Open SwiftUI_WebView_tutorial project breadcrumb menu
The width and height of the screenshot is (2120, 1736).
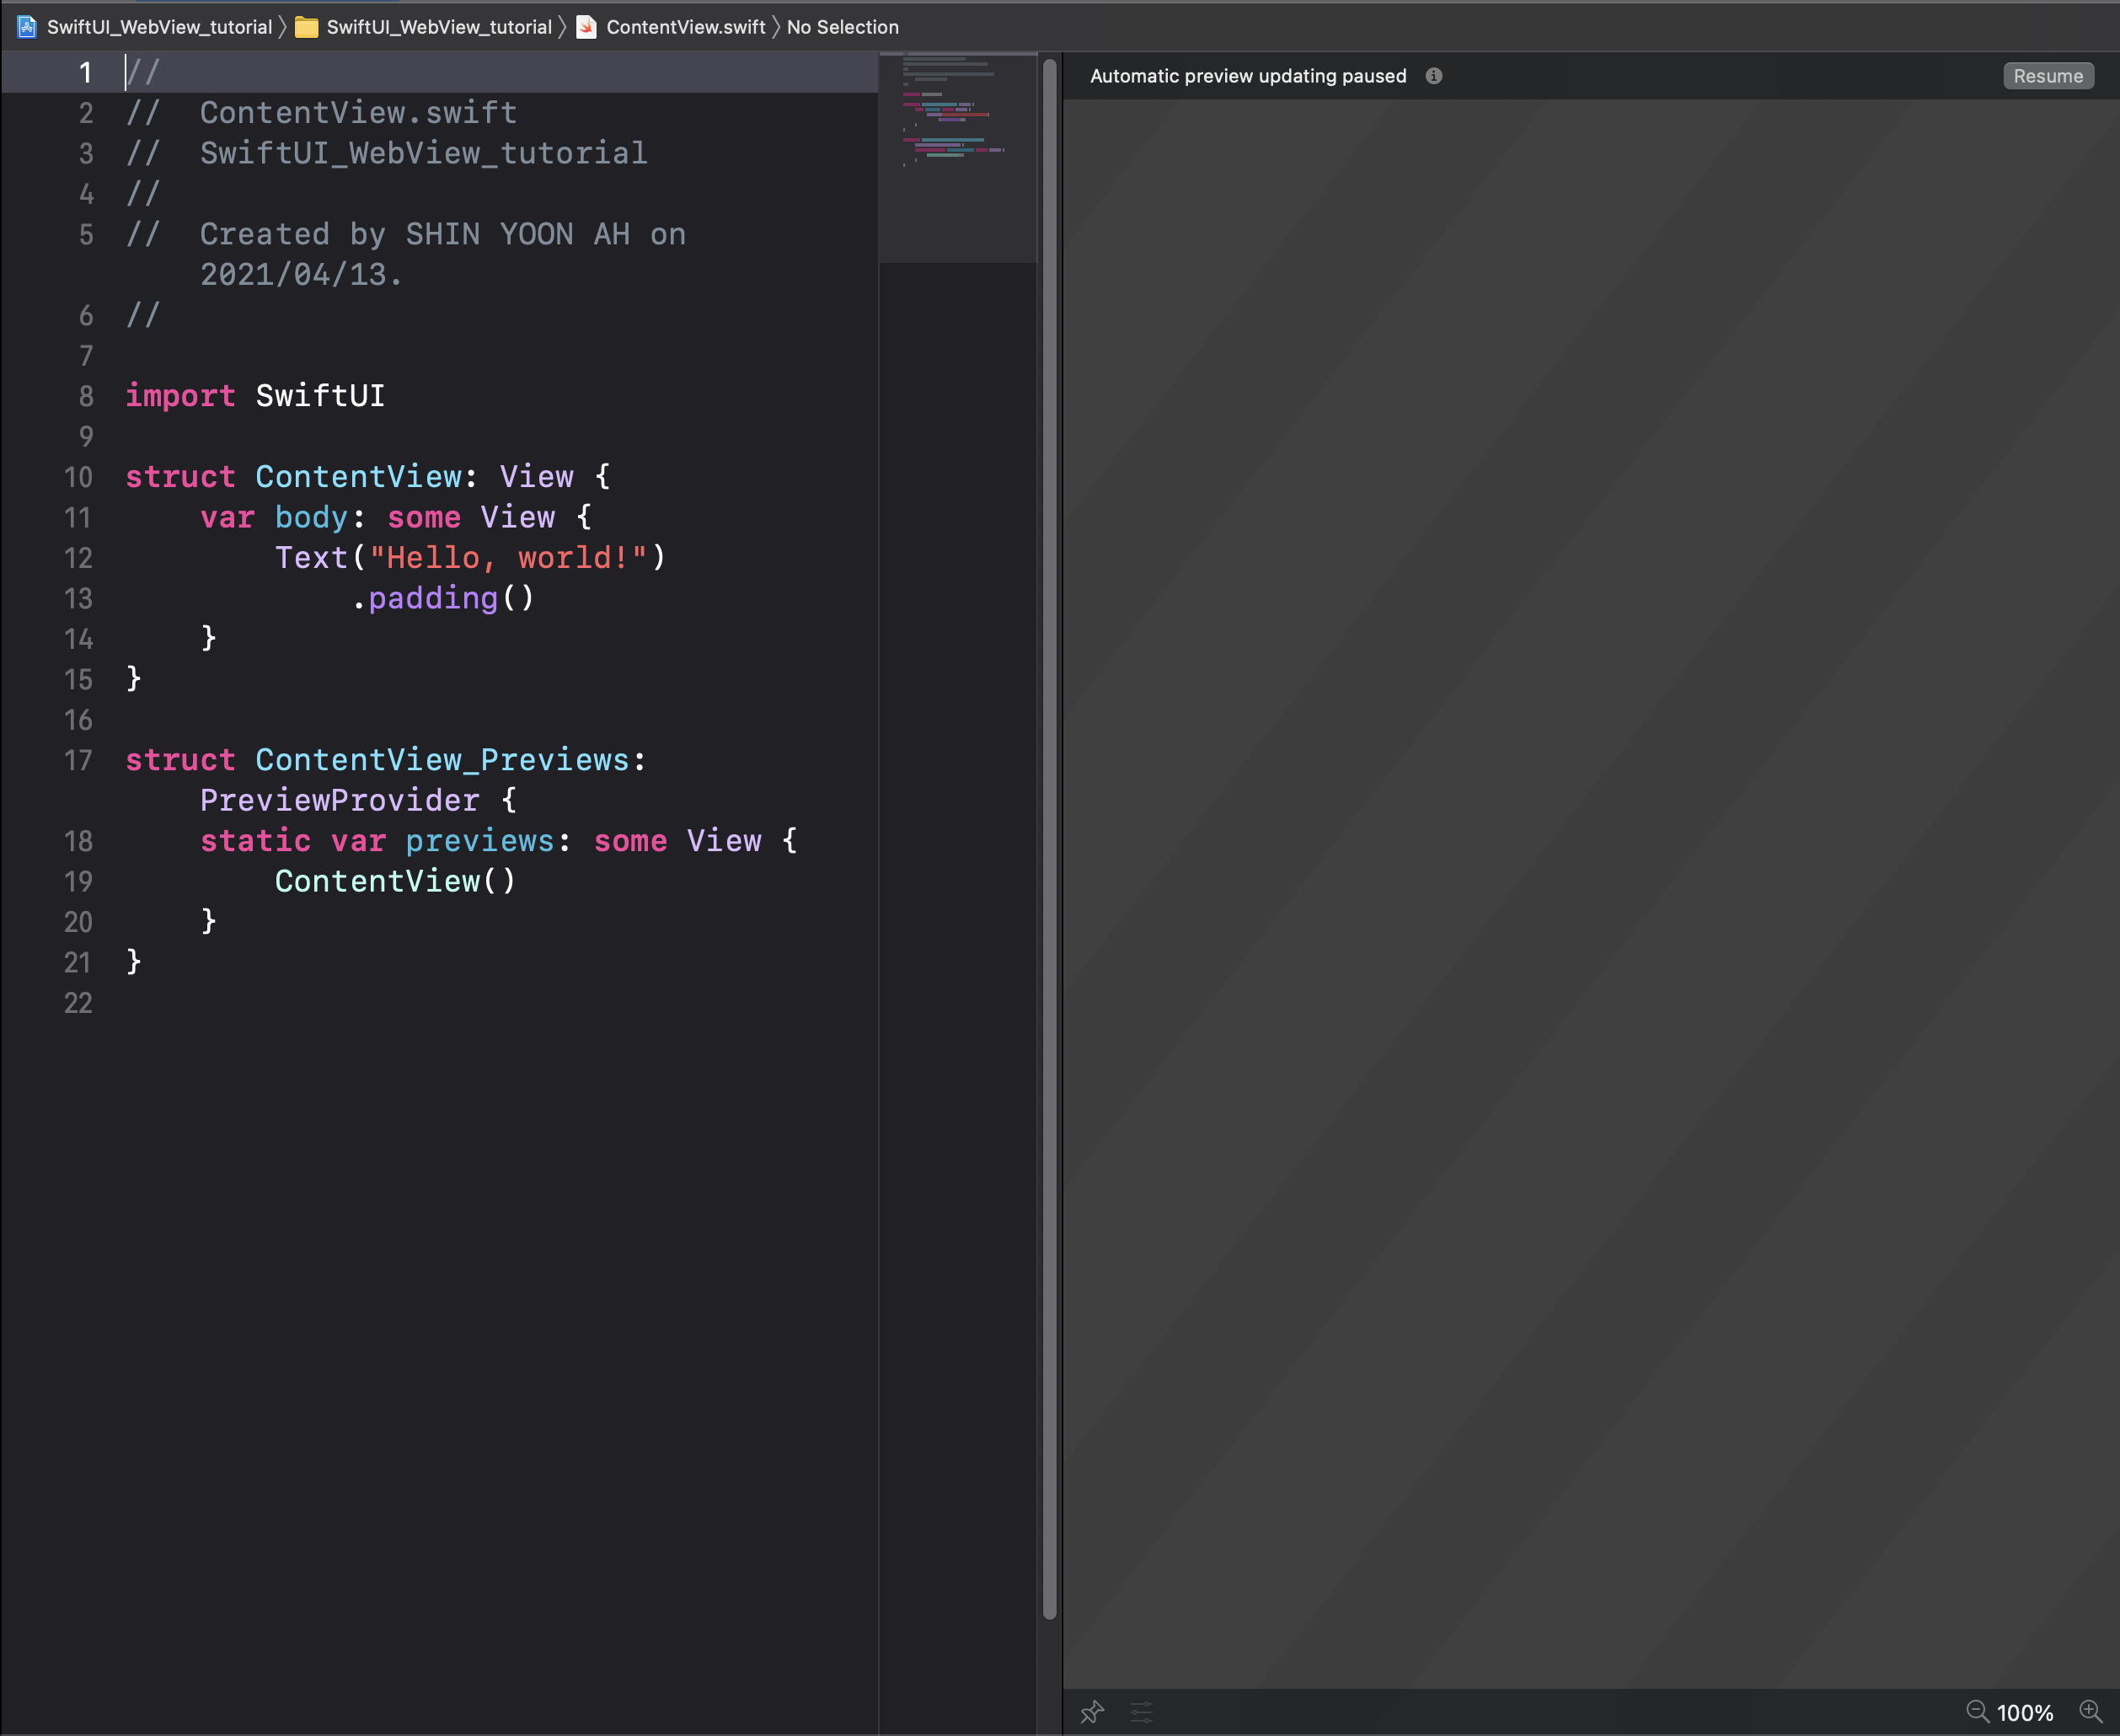[159, 27]
